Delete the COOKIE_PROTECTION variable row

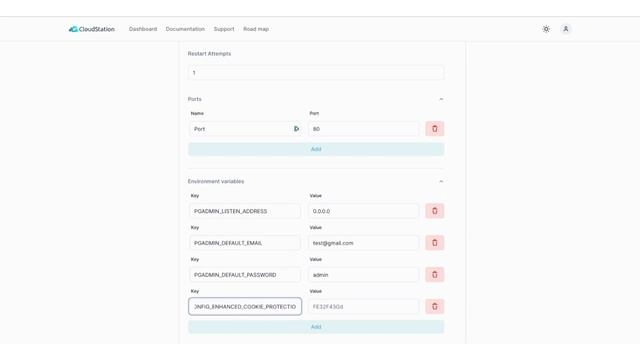point(435,307)
